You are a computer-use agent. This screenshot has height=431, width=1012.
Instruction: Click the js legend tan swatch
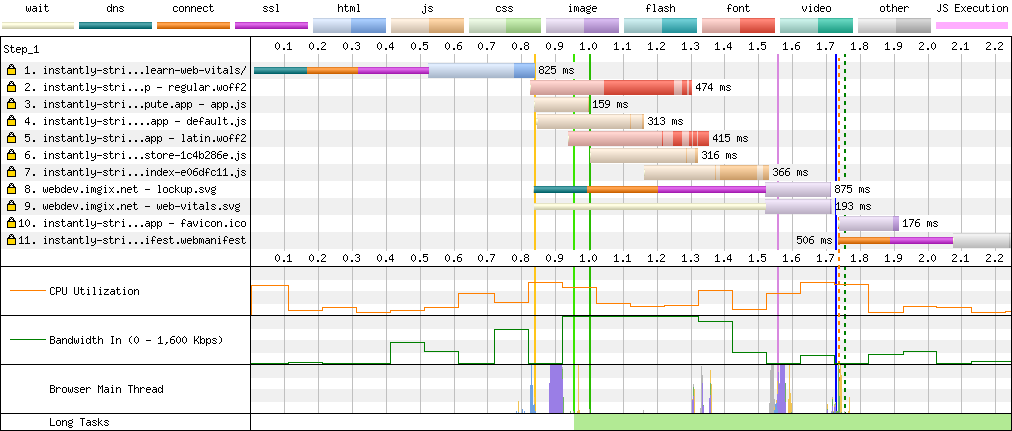pyautogui.click(x=427, y=26)
